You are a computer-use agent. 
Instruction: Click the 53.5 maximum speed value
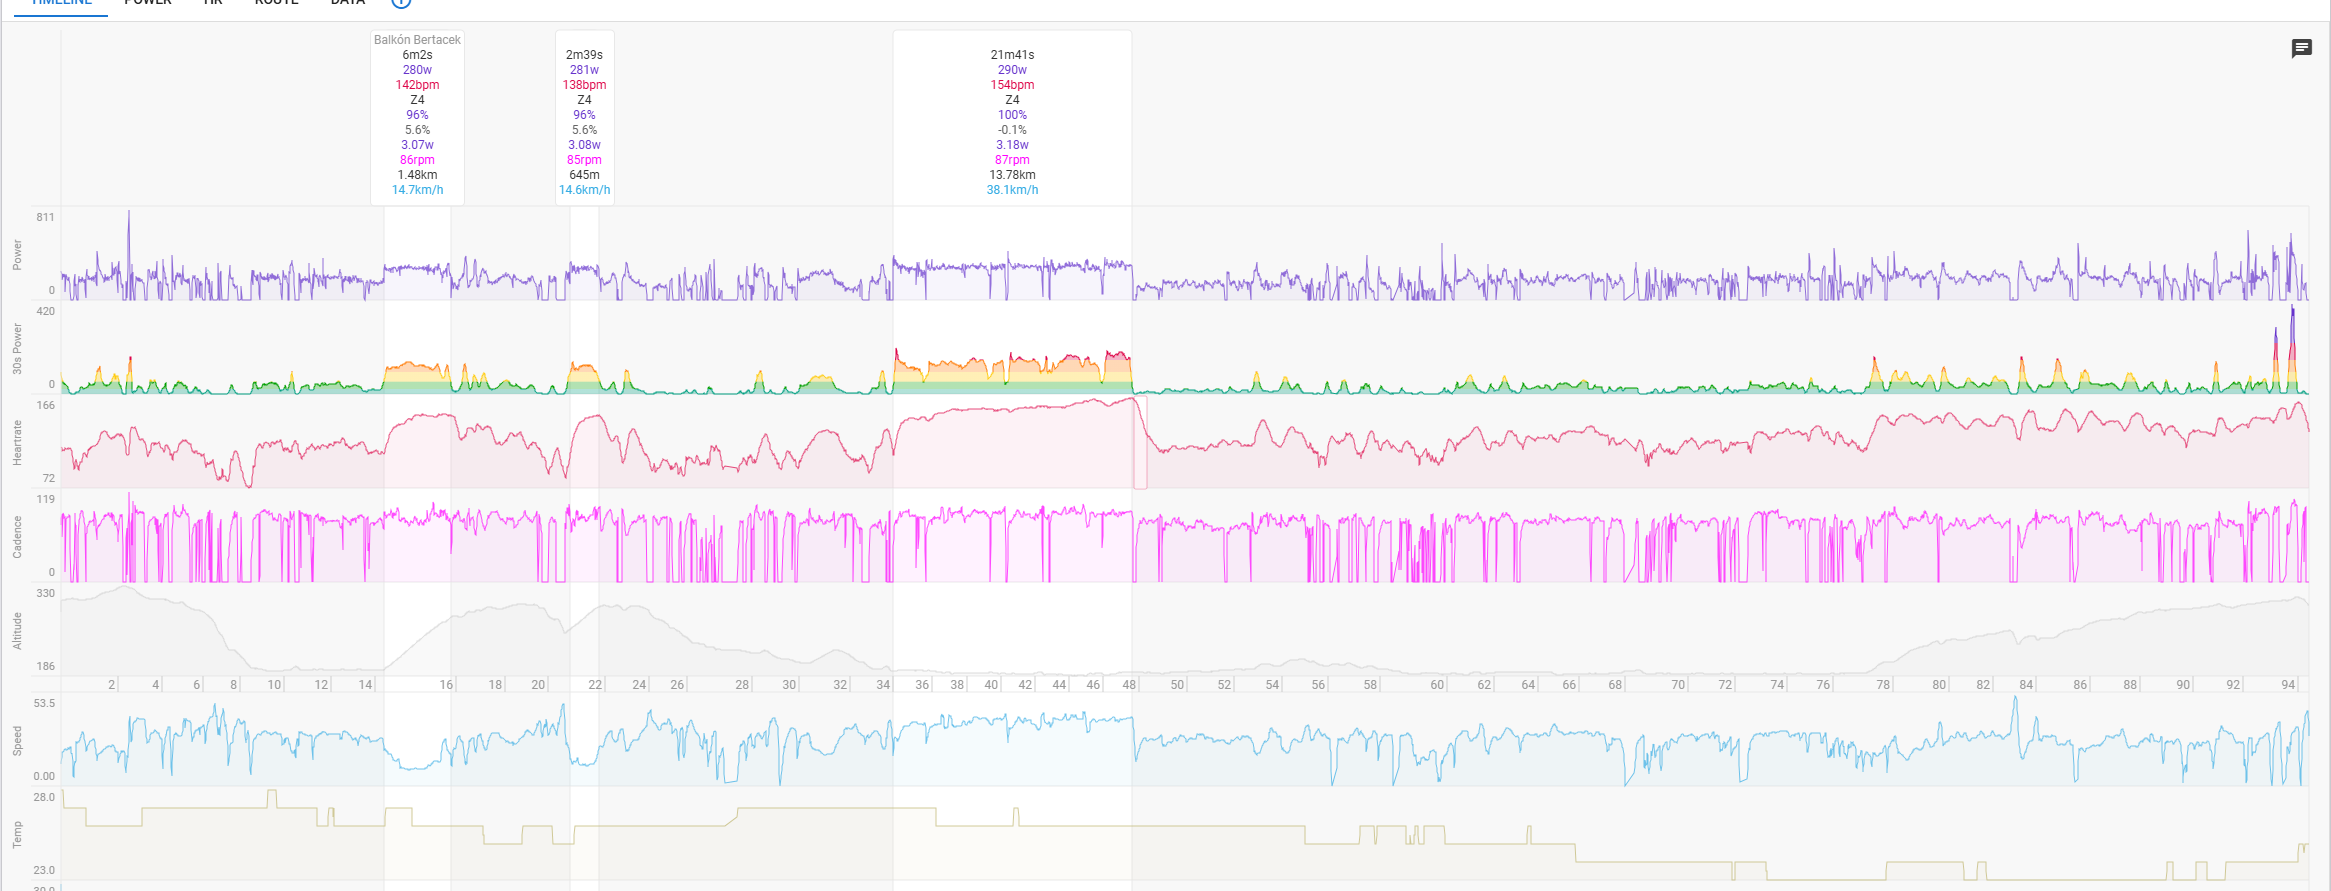point(44,703)
